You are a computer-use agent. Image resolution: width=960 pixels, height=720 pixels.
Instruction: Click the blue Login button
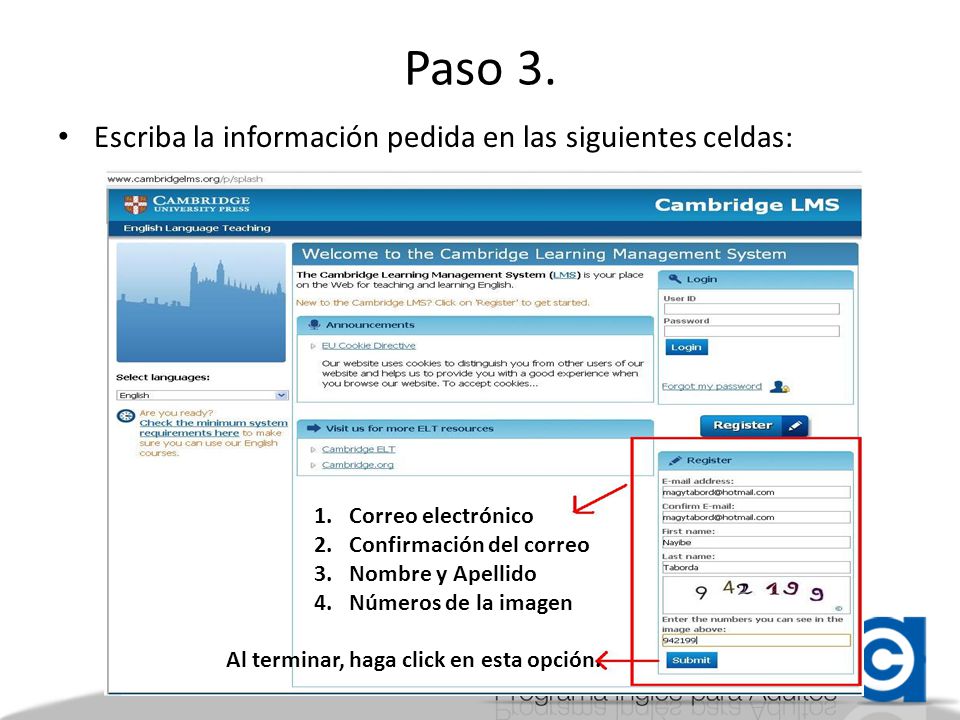click(686, 347)
